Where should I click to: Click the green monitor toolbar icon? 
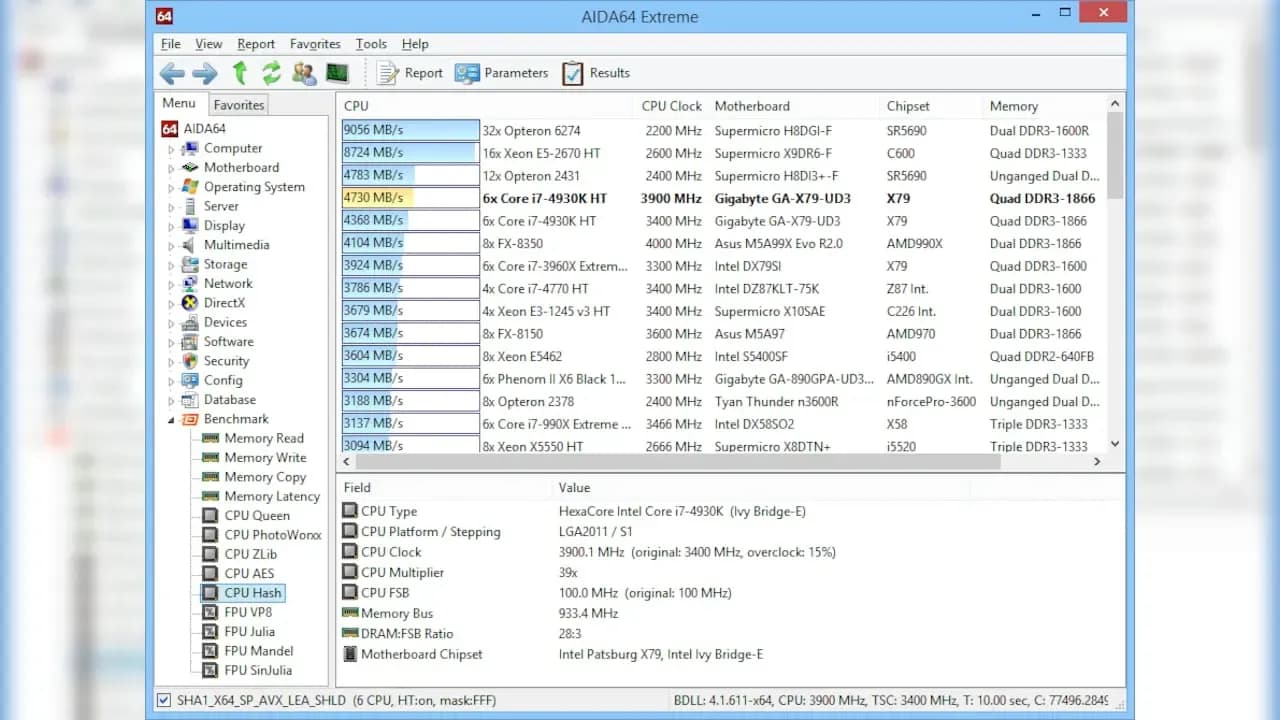pos(337,73)
